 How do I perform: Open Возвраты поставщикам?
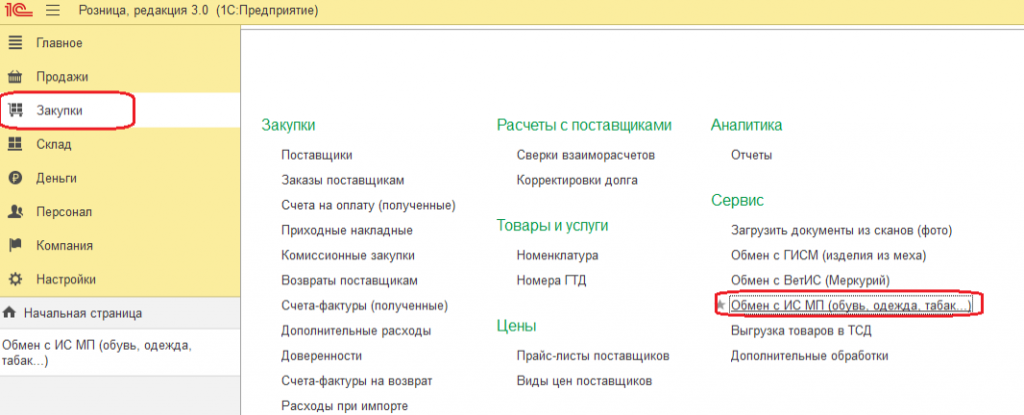[349, 280]
